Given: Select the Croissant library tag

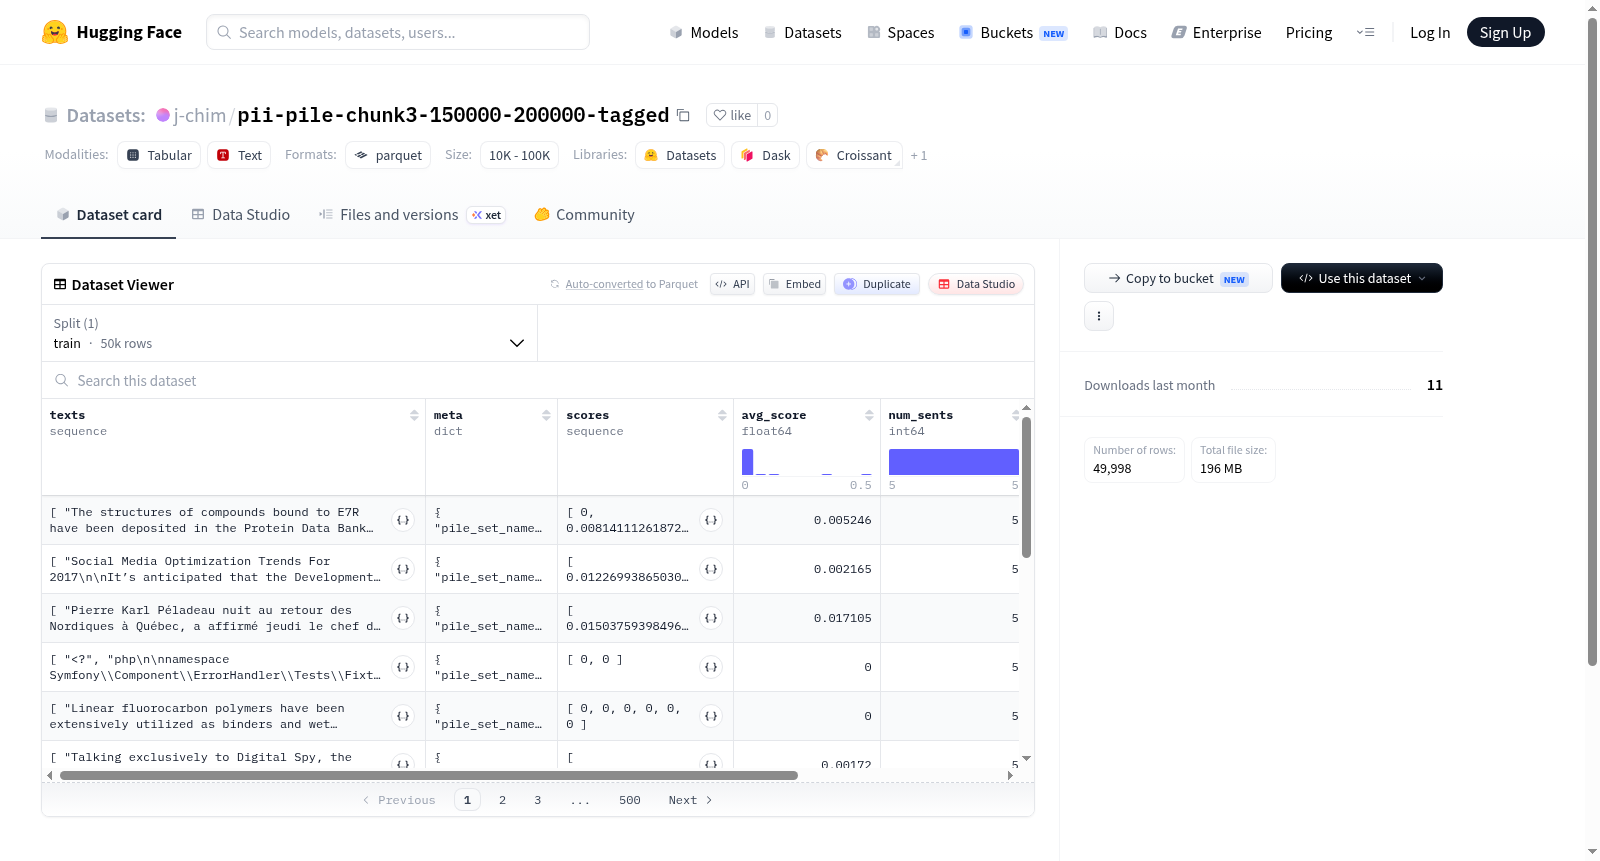Looking at the screenshot, I should [854, 155].
